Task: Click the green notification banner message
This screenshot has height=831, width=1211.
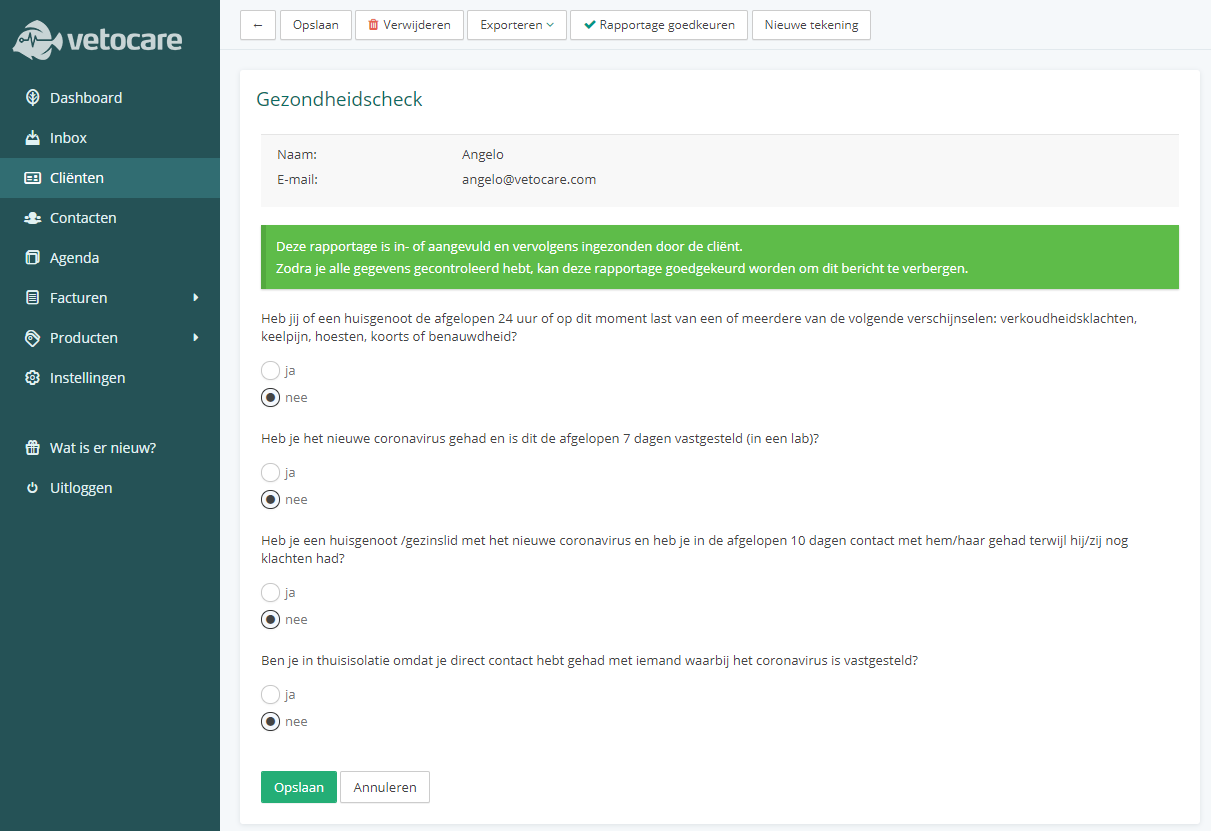Action: pyautogui.click(x=720, y=257)
